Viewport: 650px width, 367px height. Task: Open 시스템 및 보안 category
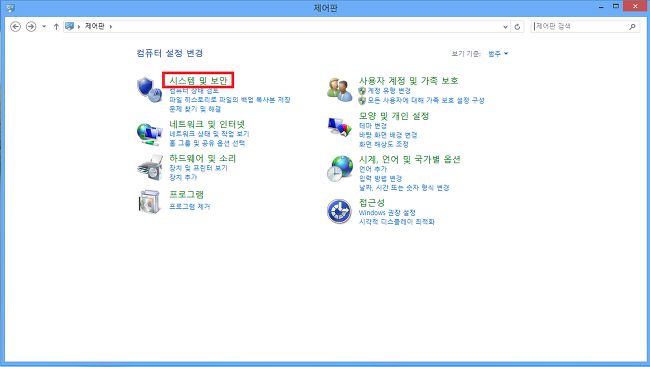coord(198,80)
